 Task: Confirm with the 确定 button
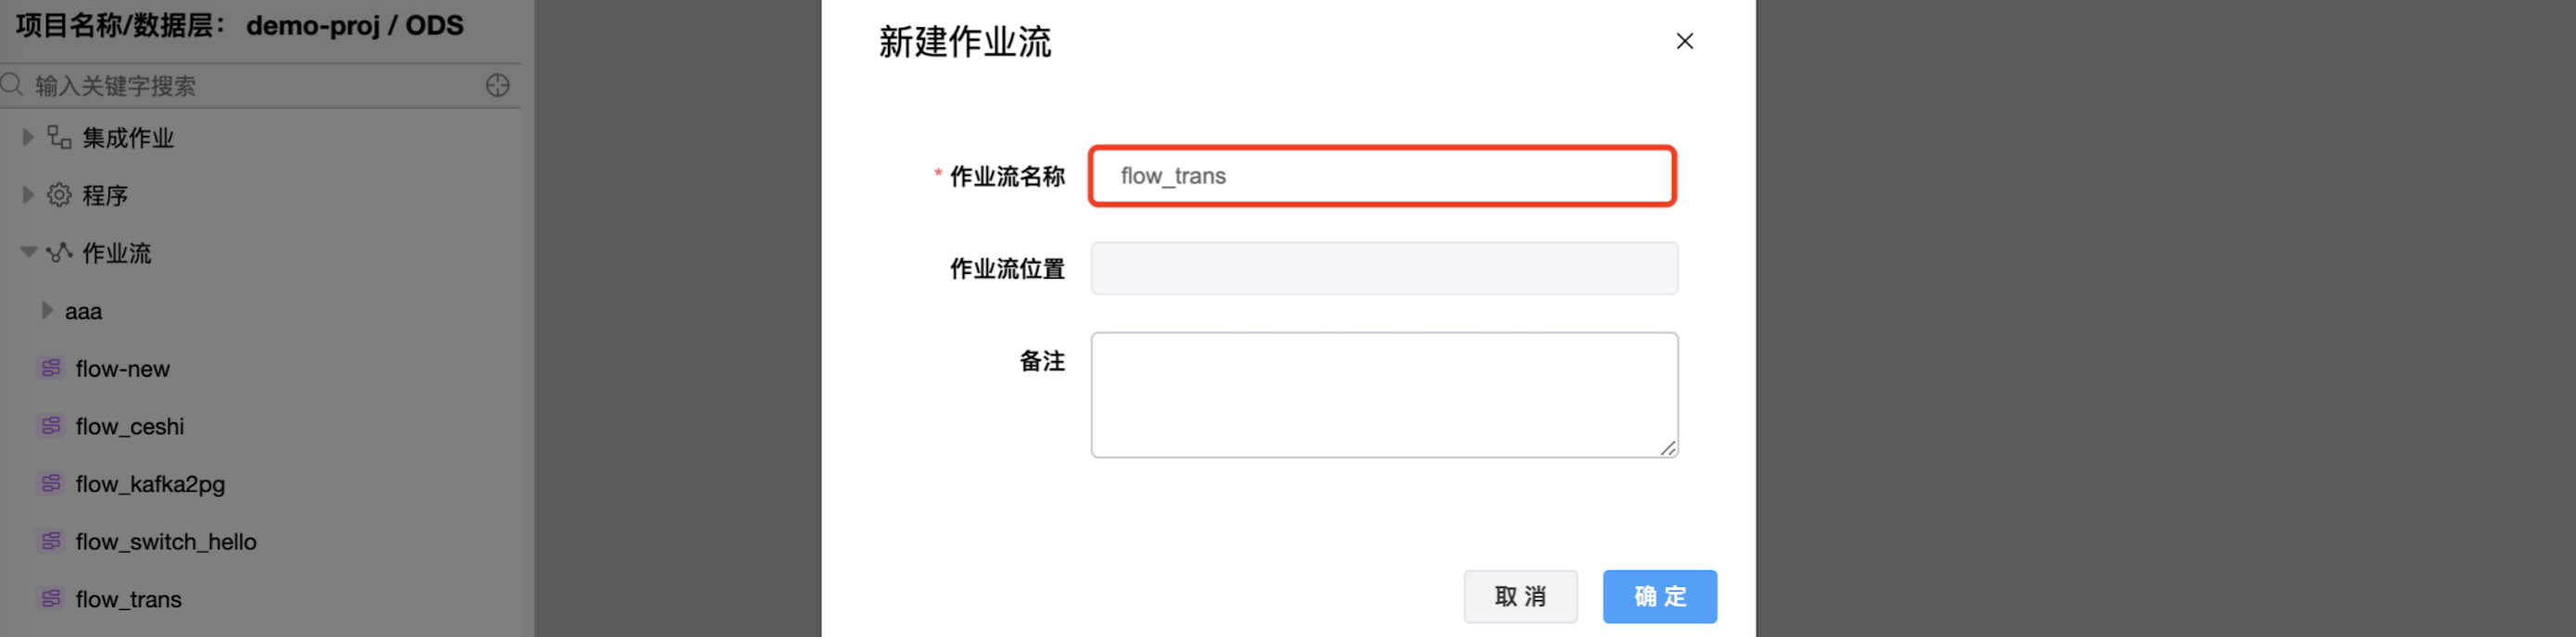1659,597
